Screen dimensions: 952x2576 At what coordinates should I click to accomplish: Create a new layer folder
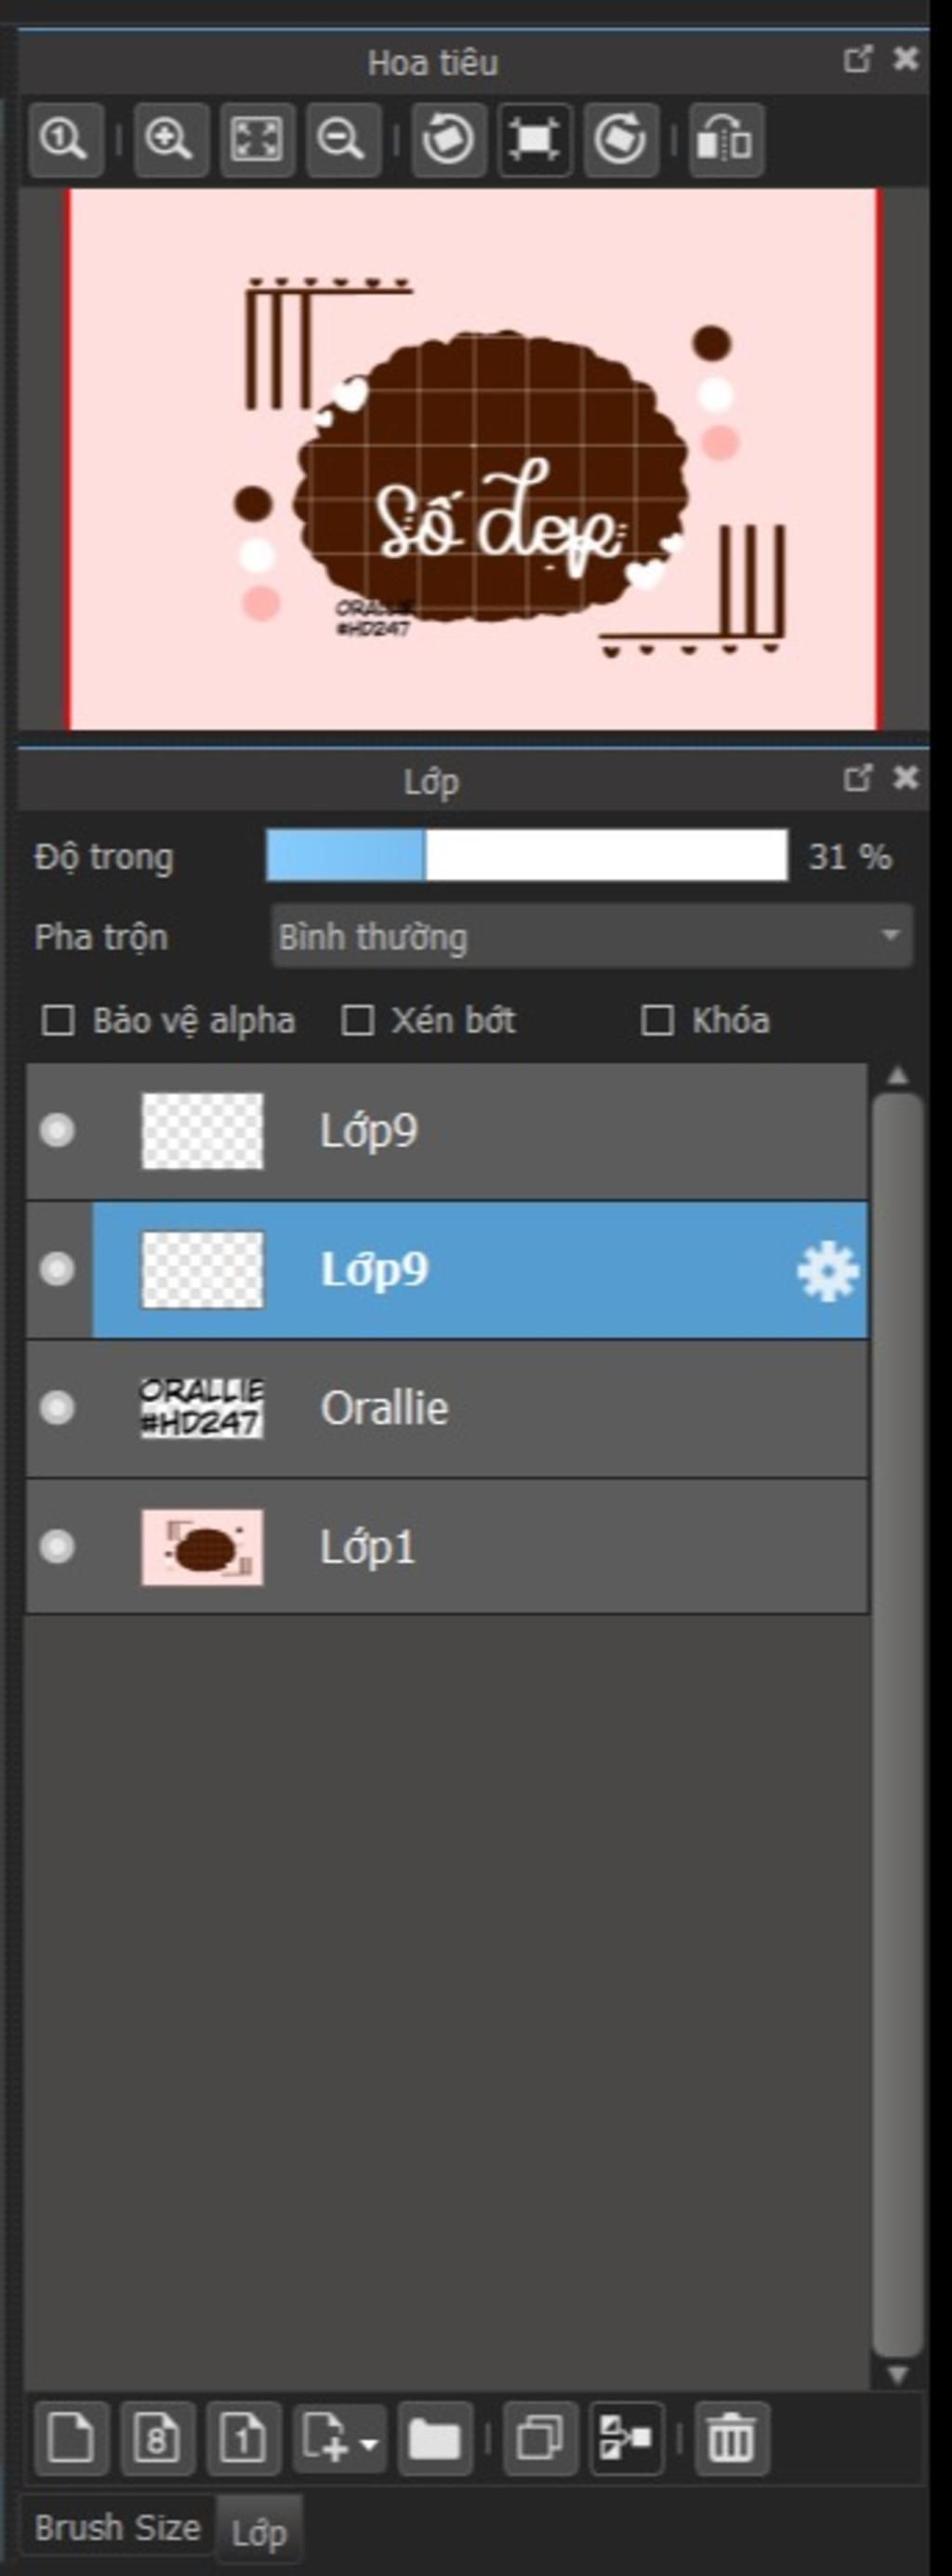coord(435,2437)
